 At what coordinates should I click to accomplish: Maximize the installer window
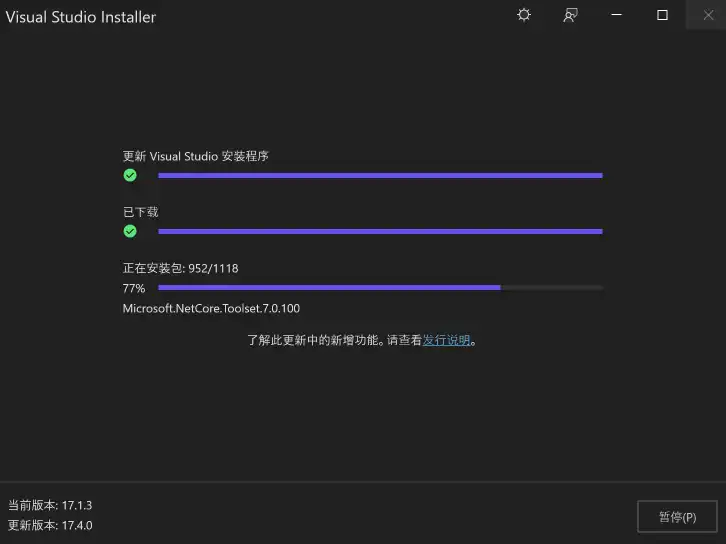(x=662, y=15)
